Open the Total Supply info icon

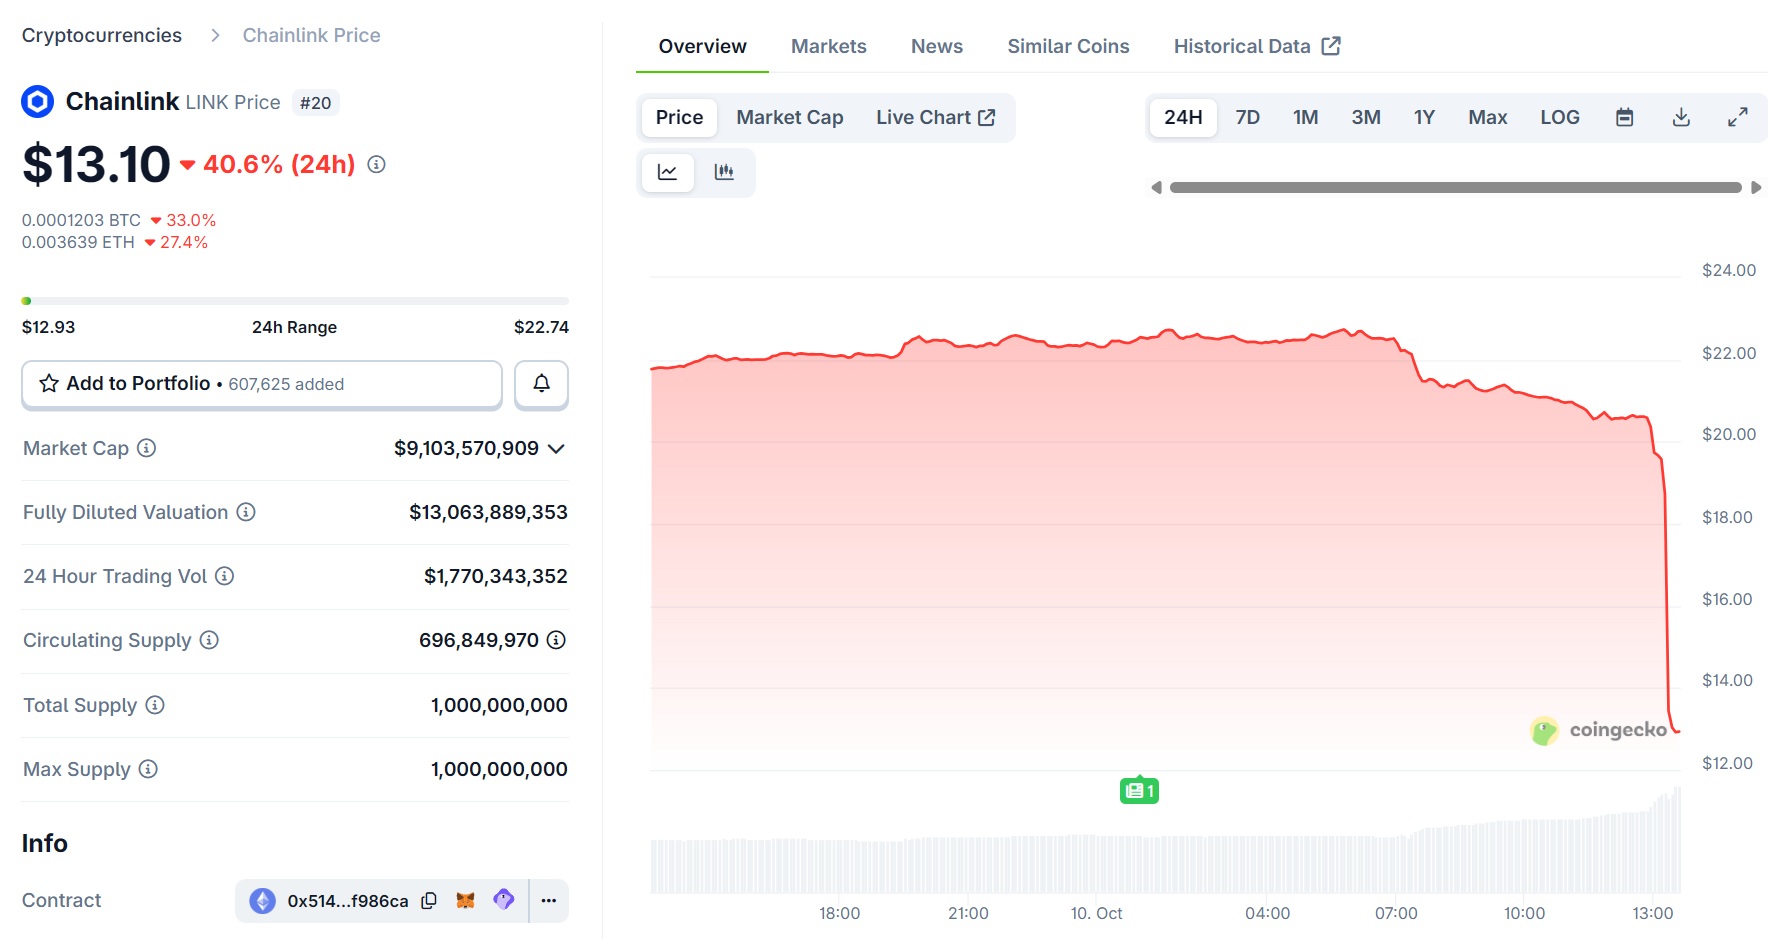click(x=155, y=705)
